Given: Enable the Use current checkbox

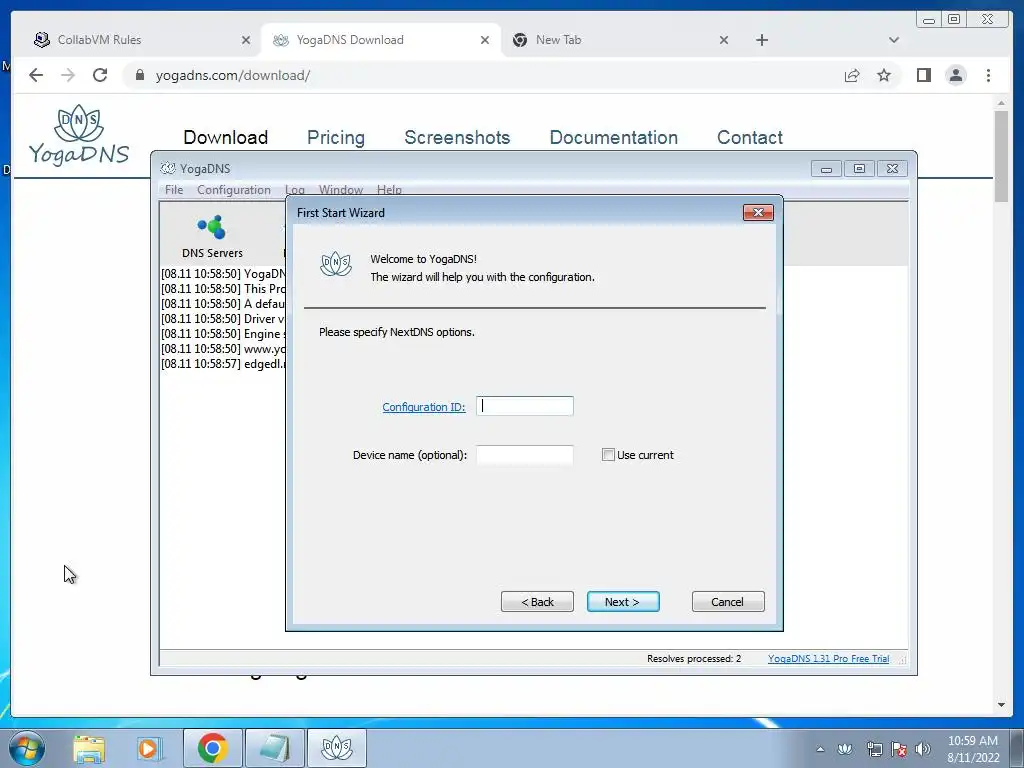Looking at the screenshot, I should tap(608, 455).
